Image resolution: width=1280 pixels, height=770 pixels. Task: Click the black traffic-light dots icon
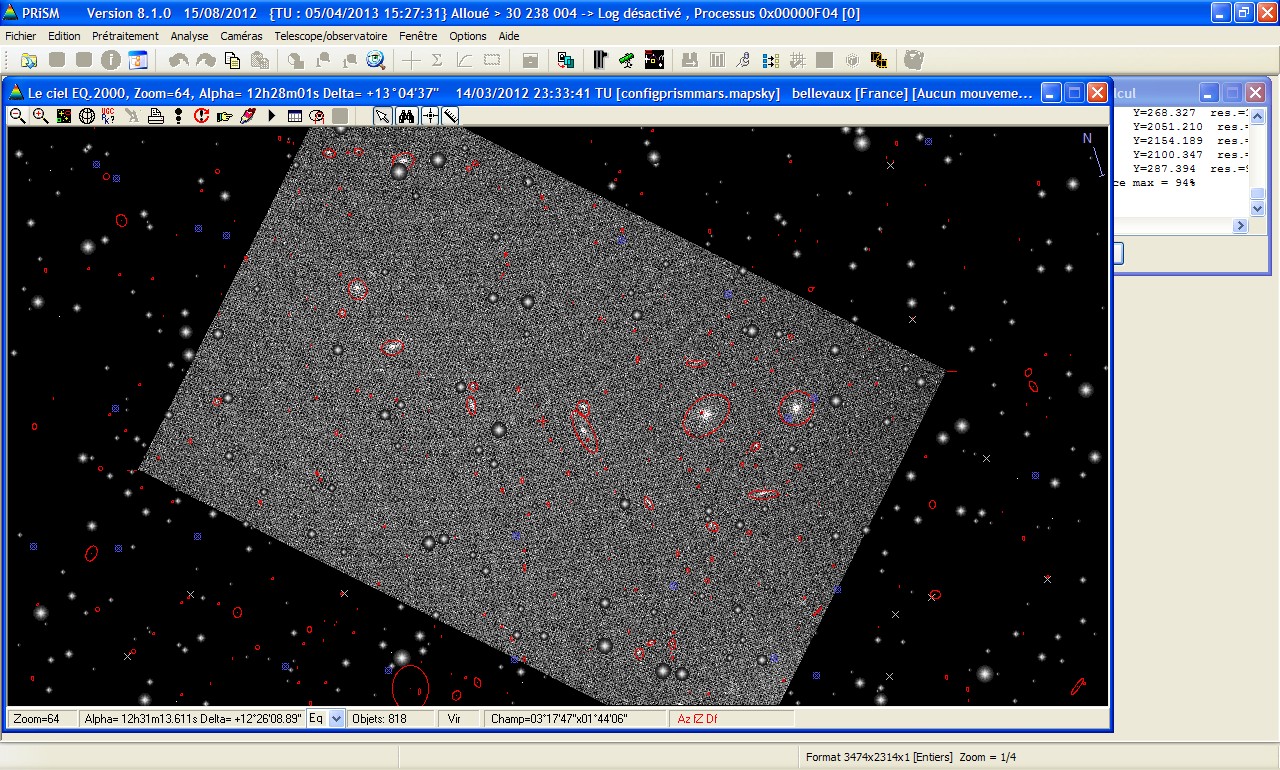click(x=178, y=116)
